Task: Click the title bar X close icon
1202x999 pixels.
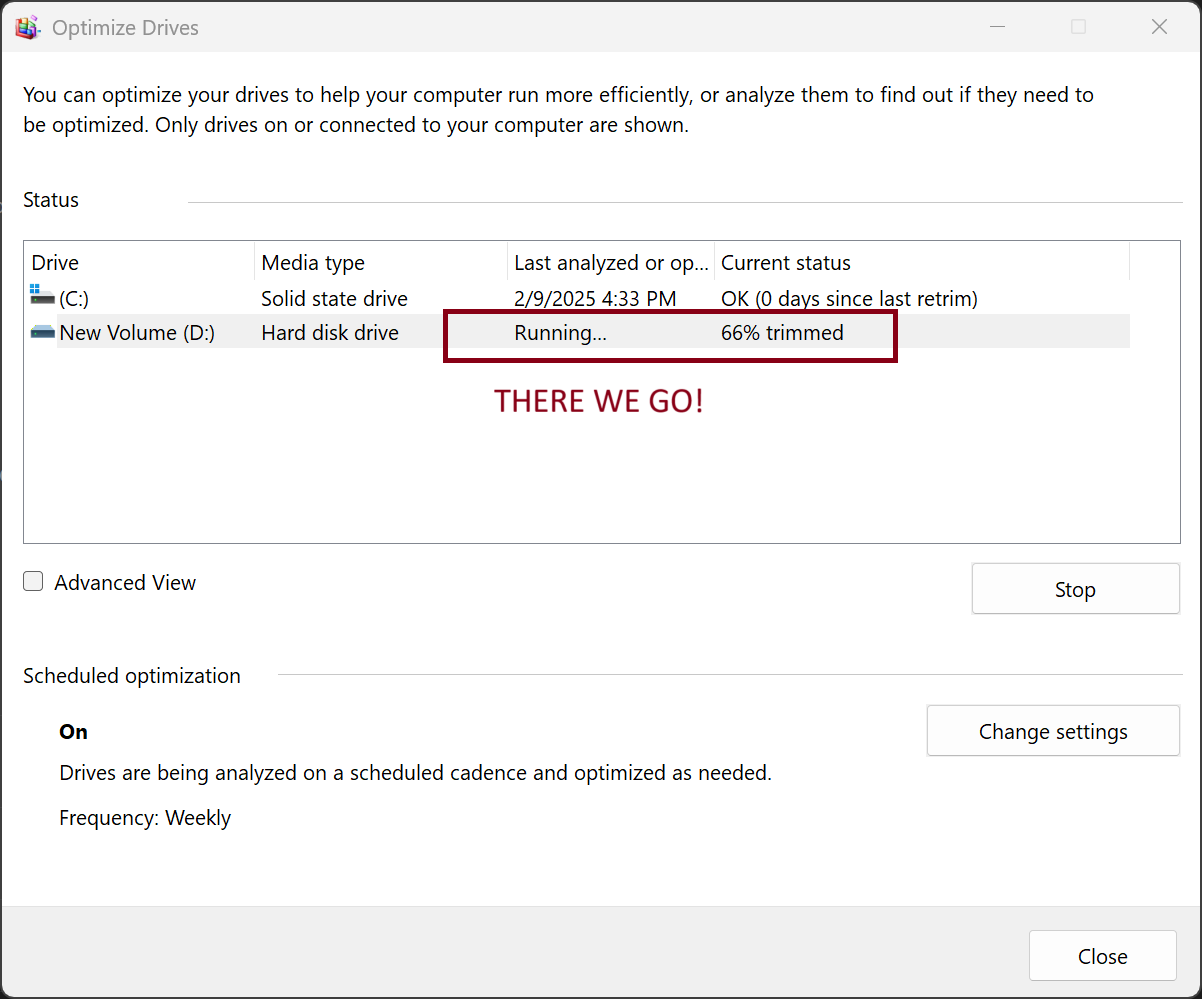Action: coord(1159,28)
